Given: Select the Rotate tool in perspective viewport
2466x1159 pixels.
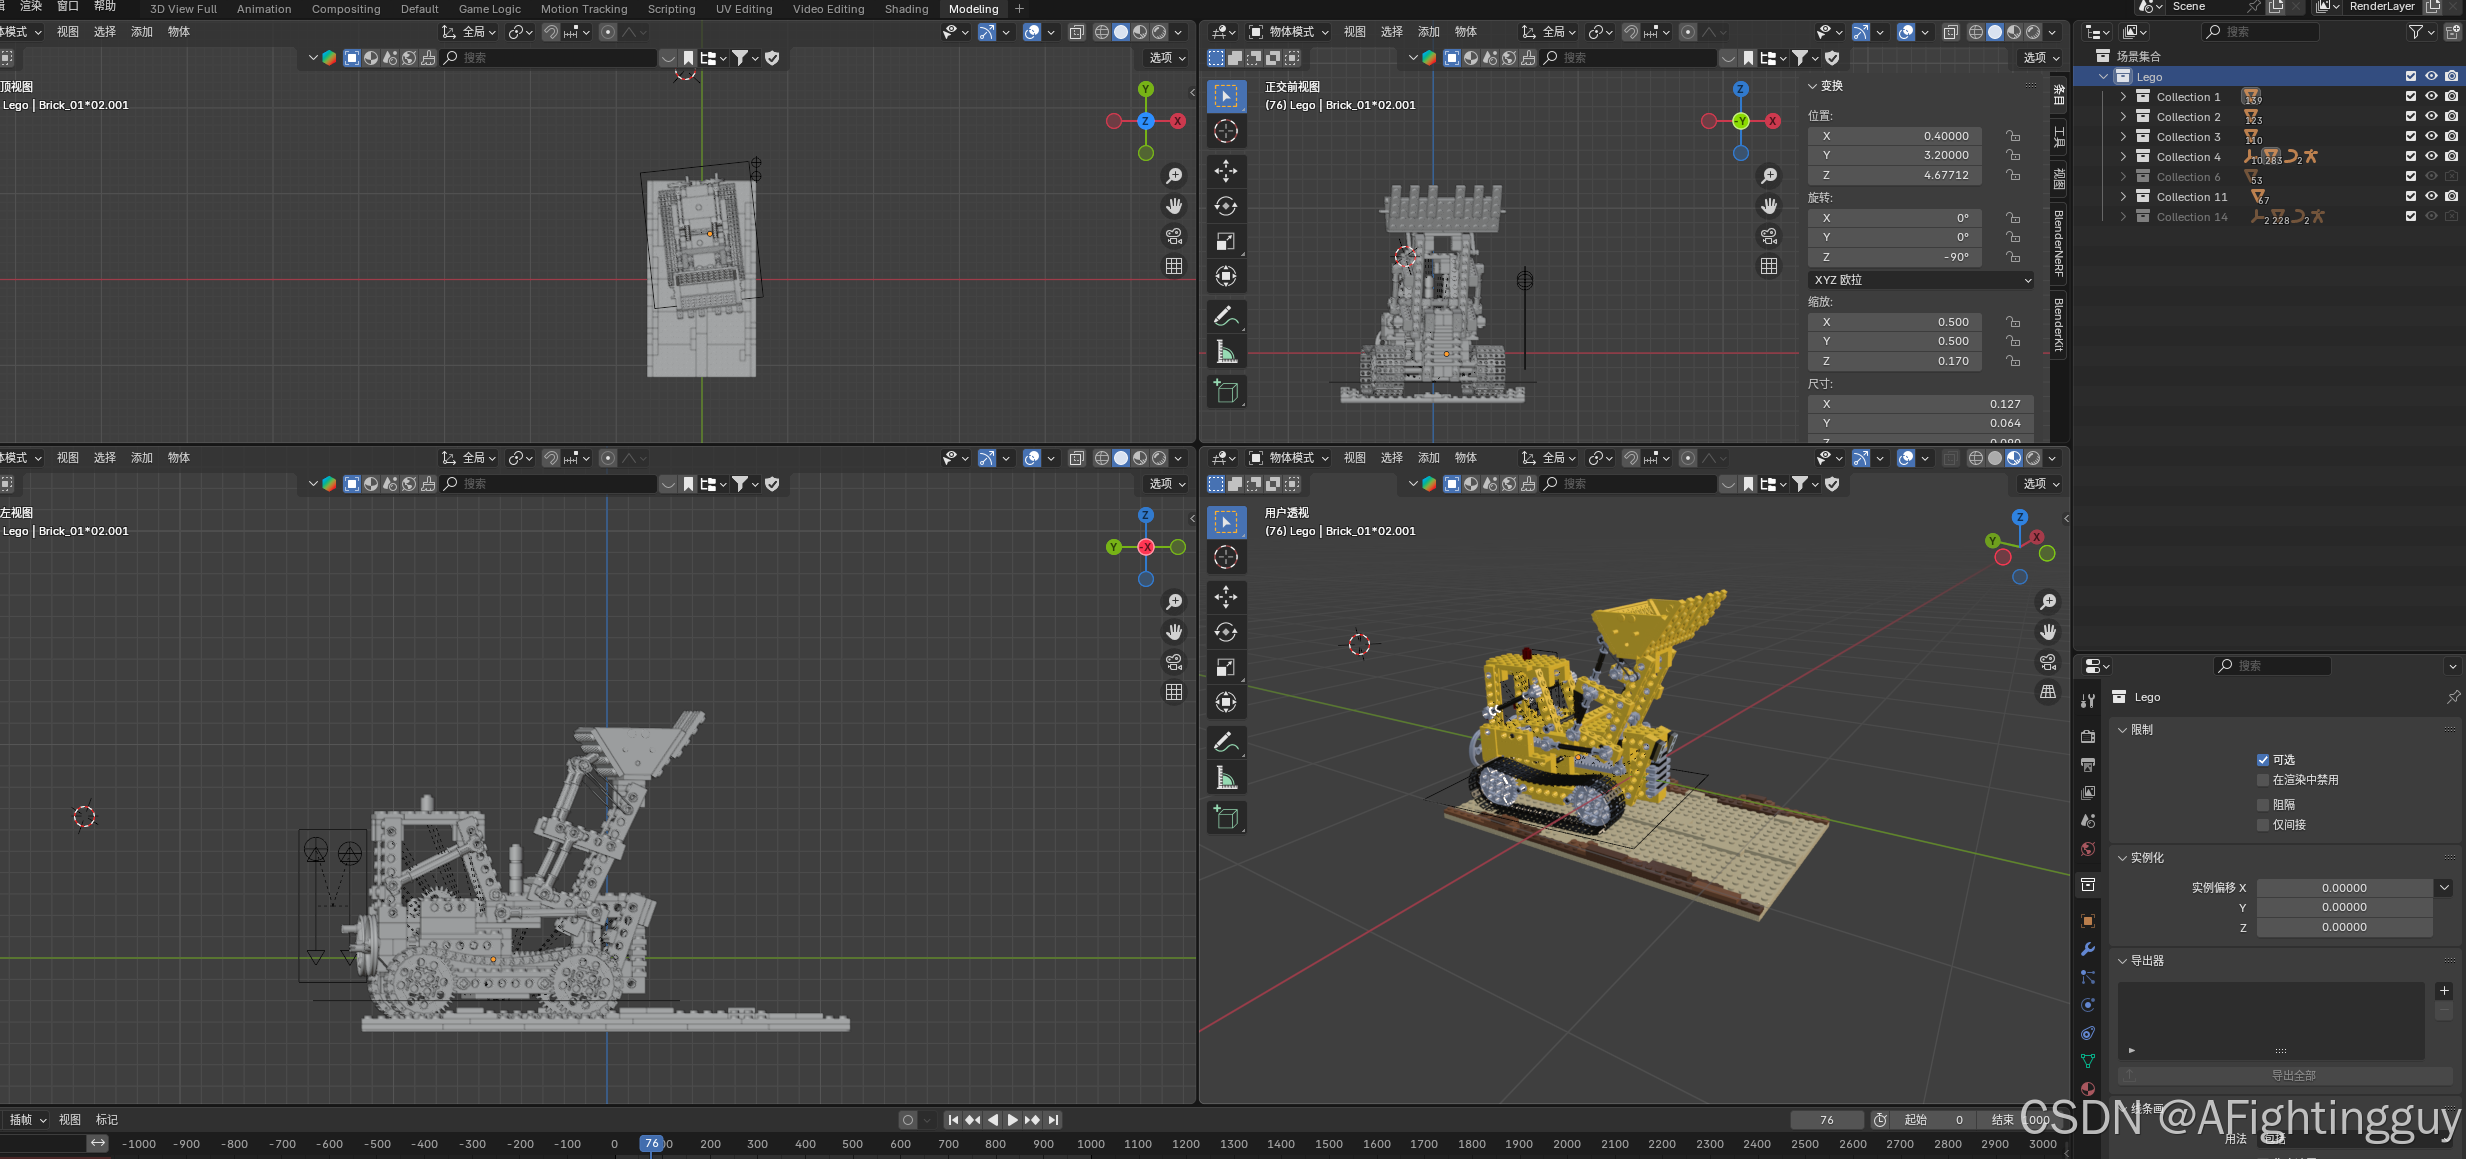Looking at the screenshot, I should click(1226, 632).
